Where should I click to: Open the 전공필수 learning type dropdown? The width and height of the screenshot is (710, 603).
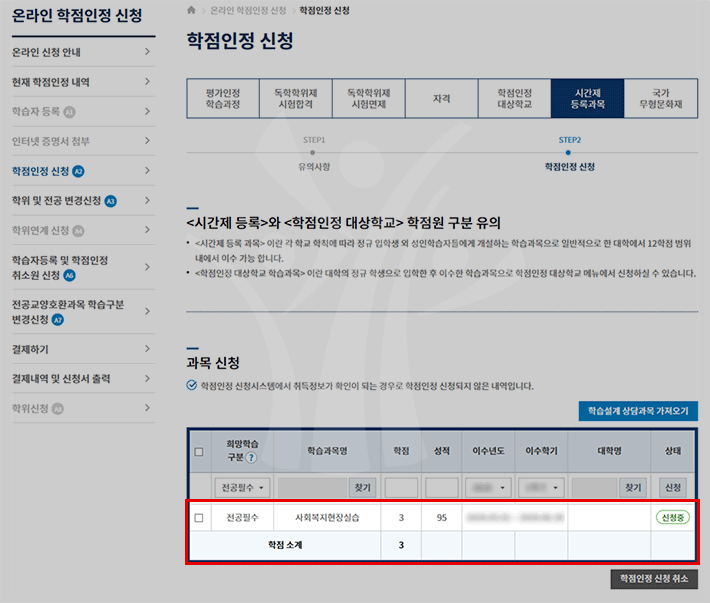coord(241,487)
